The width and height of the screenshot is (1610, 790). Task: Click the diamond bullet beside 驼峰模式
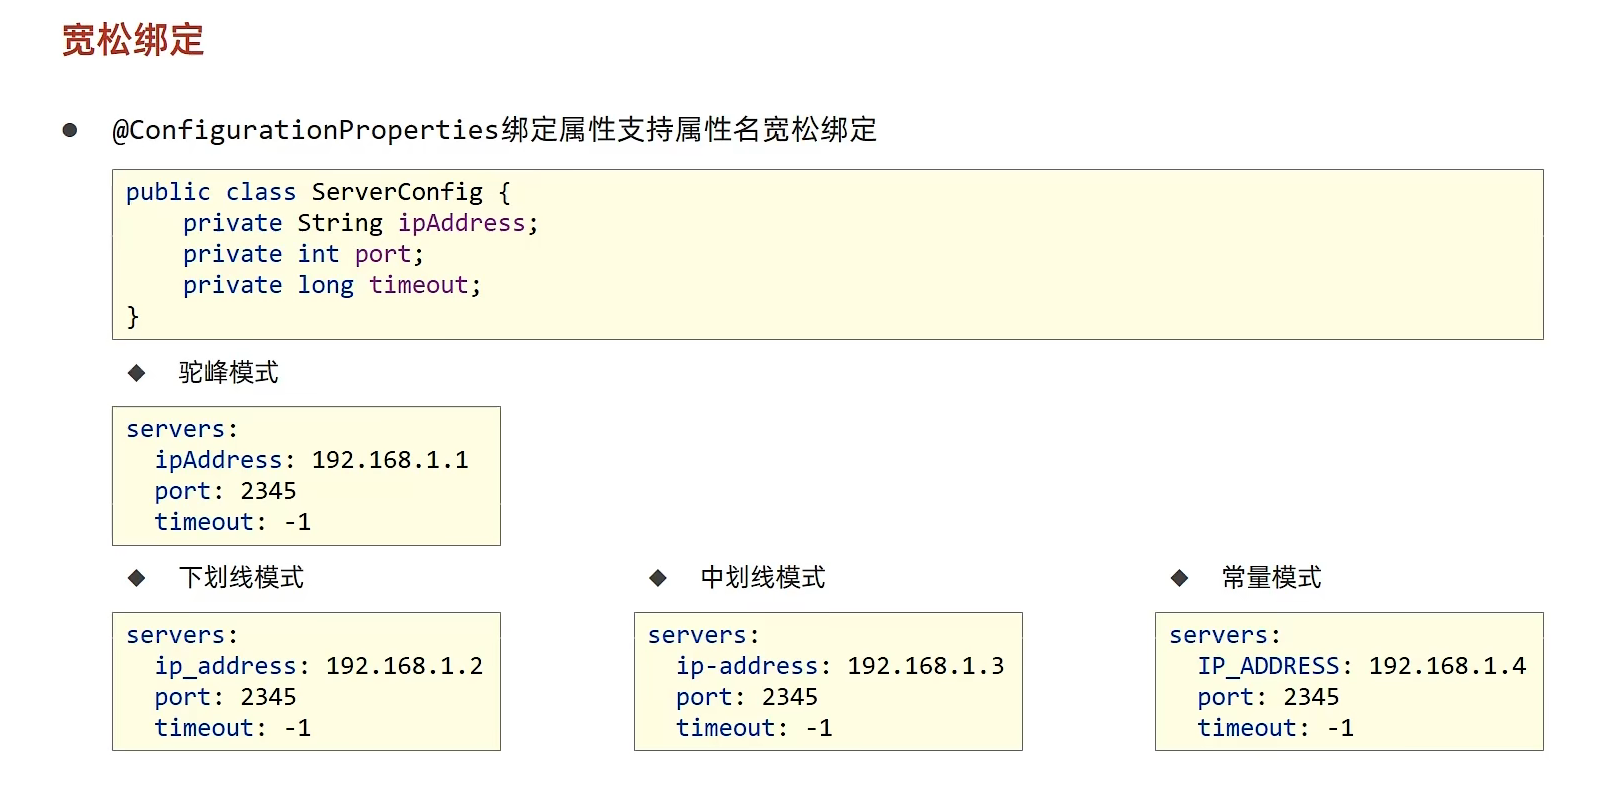click(137, 373)
